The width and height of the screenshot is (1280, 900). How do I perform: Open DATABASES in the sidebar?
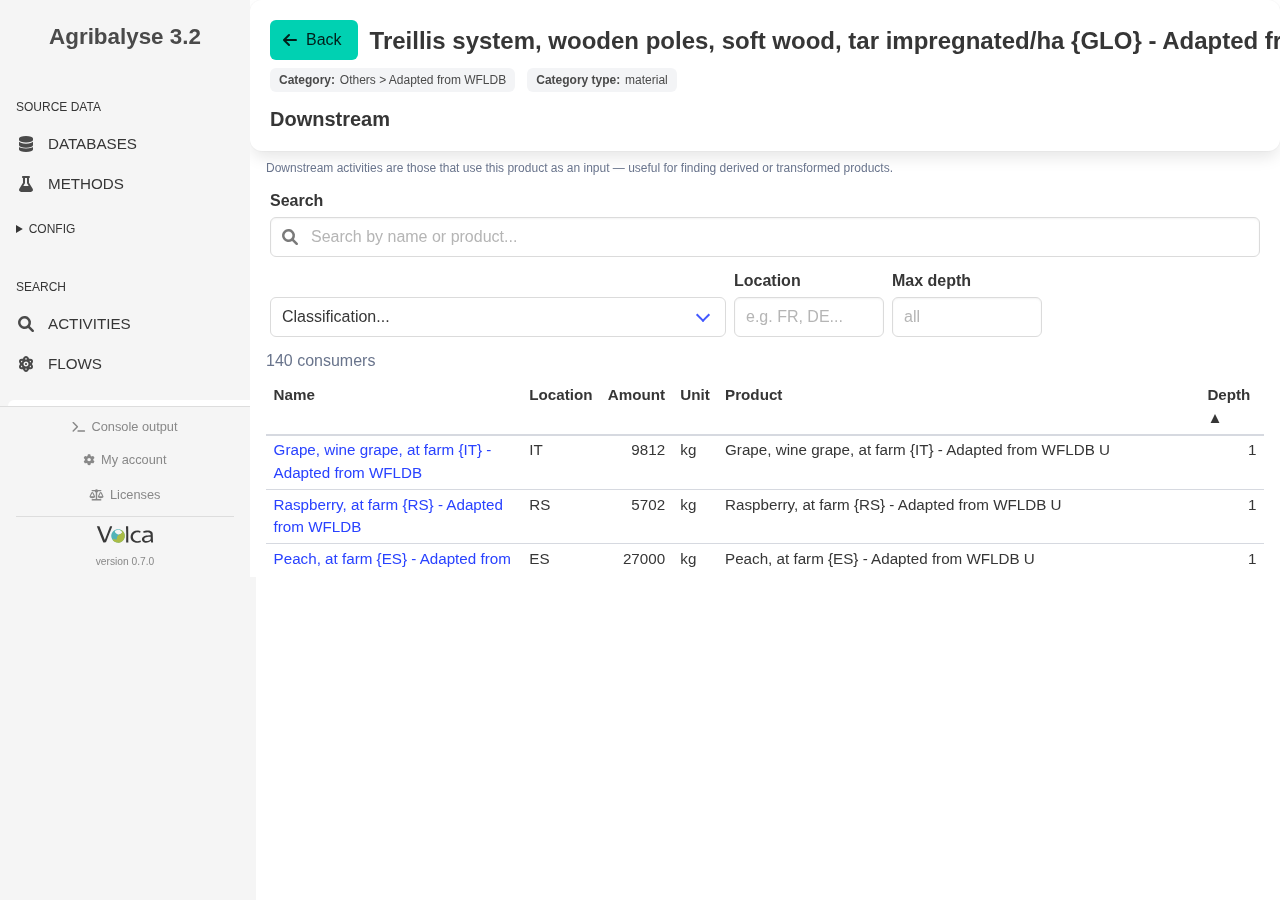[x=92, y=144]
